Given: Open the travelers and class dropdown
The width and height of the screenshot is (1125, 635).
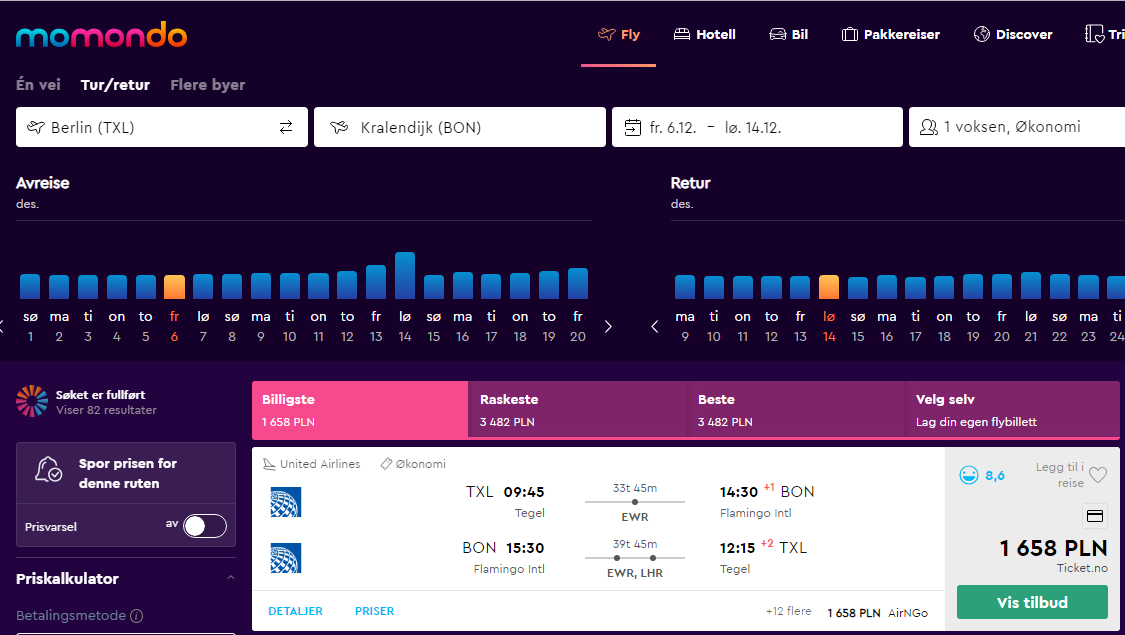Looking at the screenshot, I should coord(1017,127).
